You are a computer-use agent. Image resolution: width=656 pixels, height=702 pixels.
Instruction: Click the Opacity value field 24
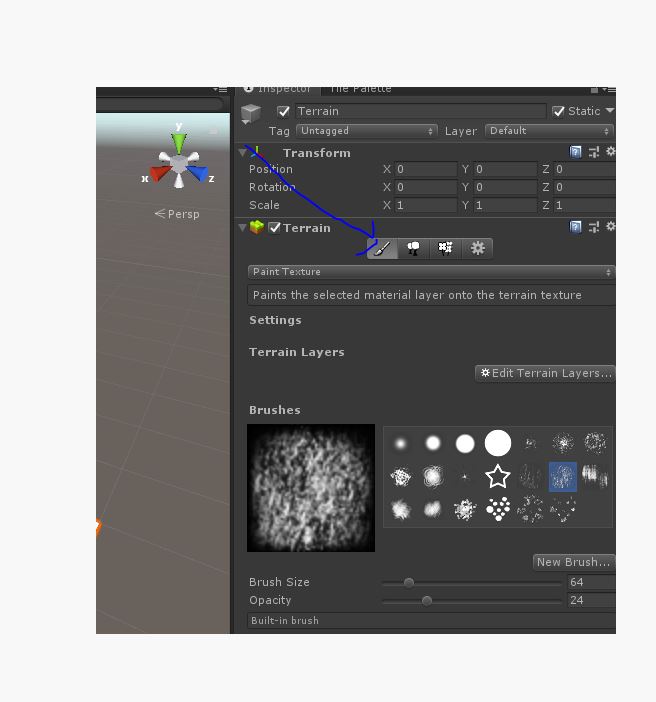591,600
